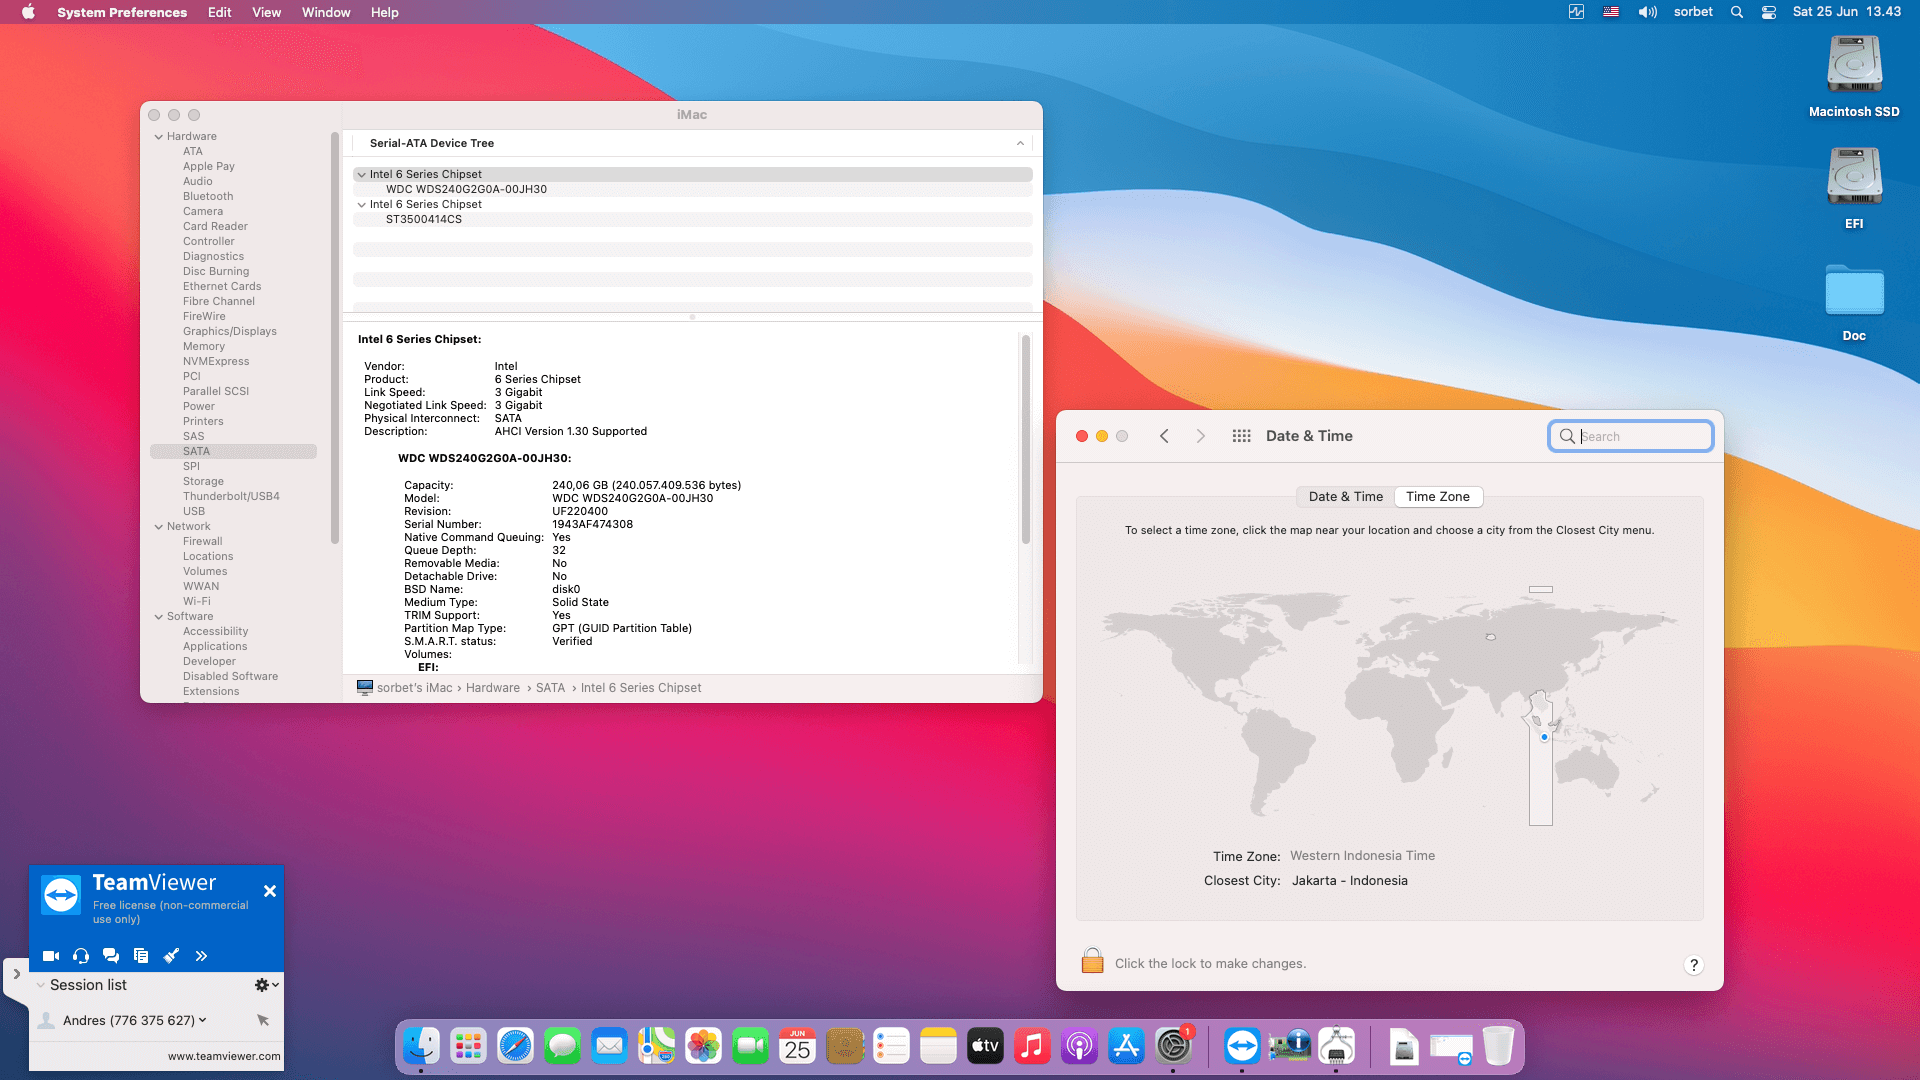Select WDC WDS240G2G0A-00JH30 device row
The height and width of the screenshot is (1080, 1920).
[x=692, y=189]
